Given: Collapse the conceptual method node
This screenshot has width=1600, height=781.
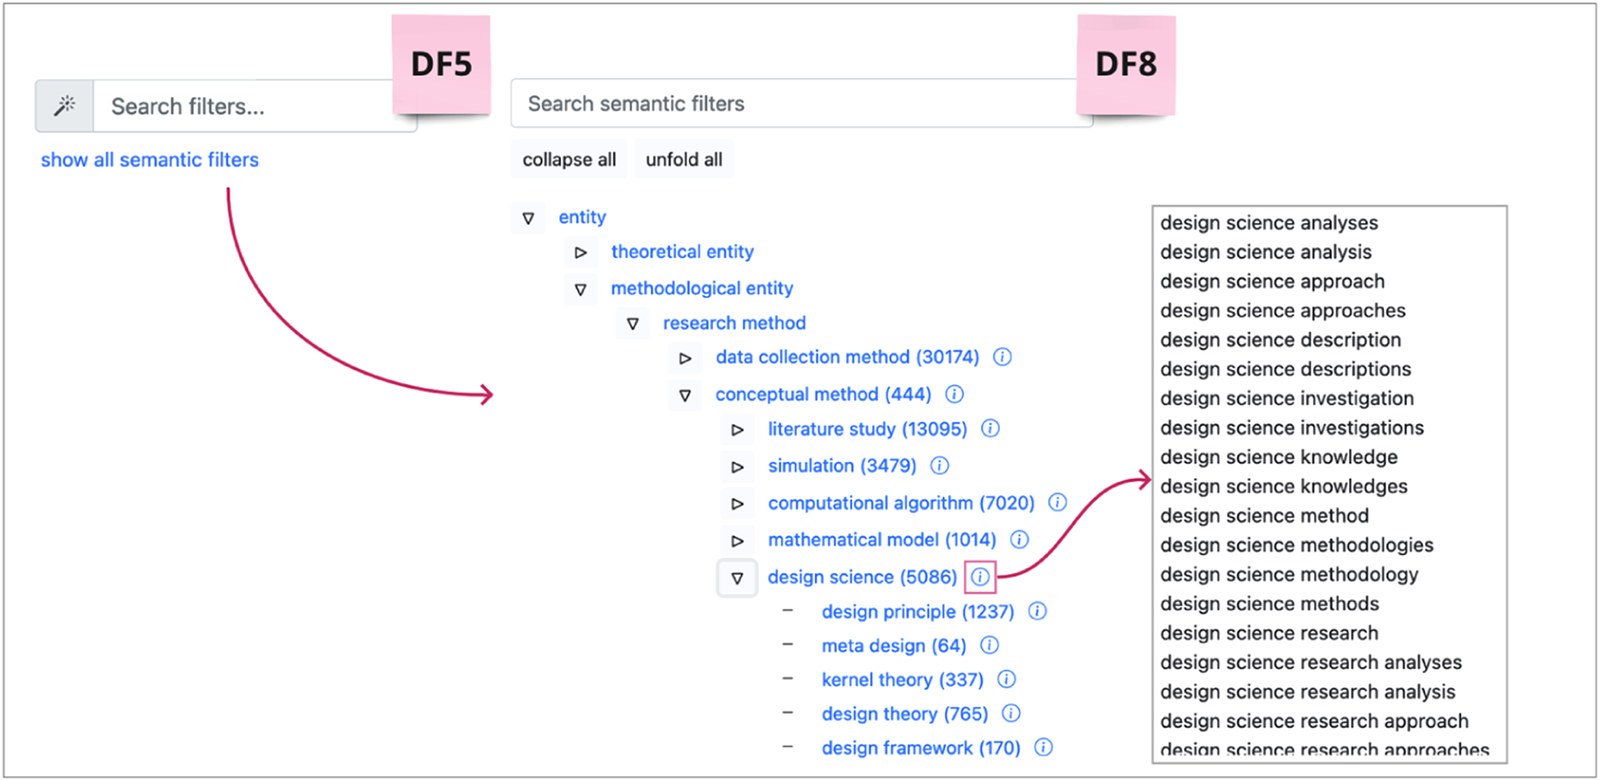Looking at the screenshot, I should pos(685,395).
